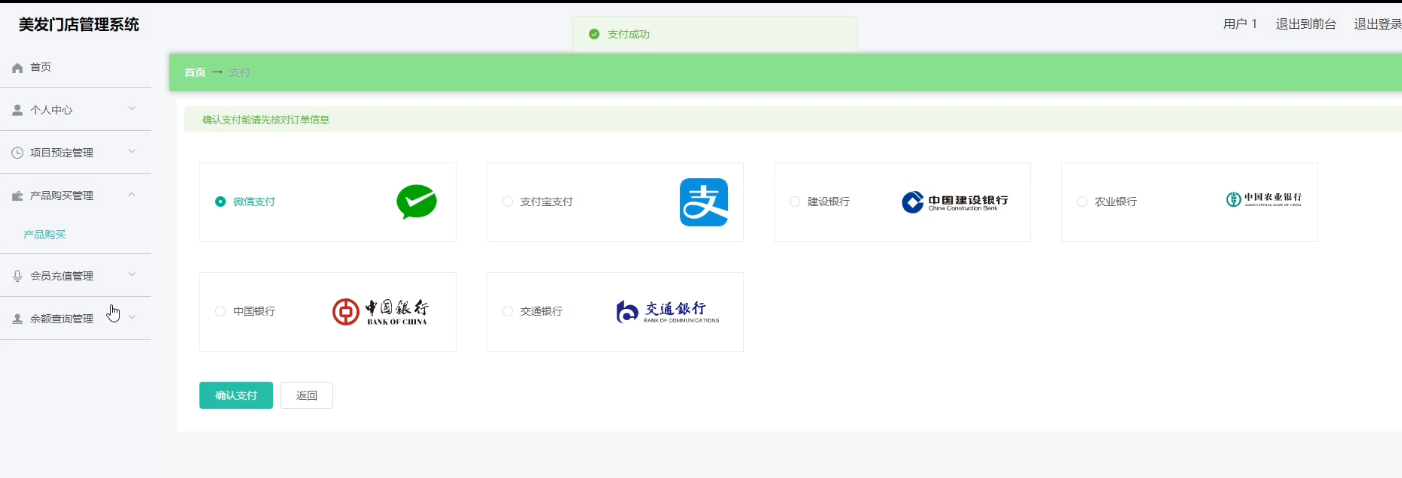The width and height of the screenshot is (1402, 478).
Task: Open the 会员充值管理 sidebar menu
Action: [x=75, y=276]
